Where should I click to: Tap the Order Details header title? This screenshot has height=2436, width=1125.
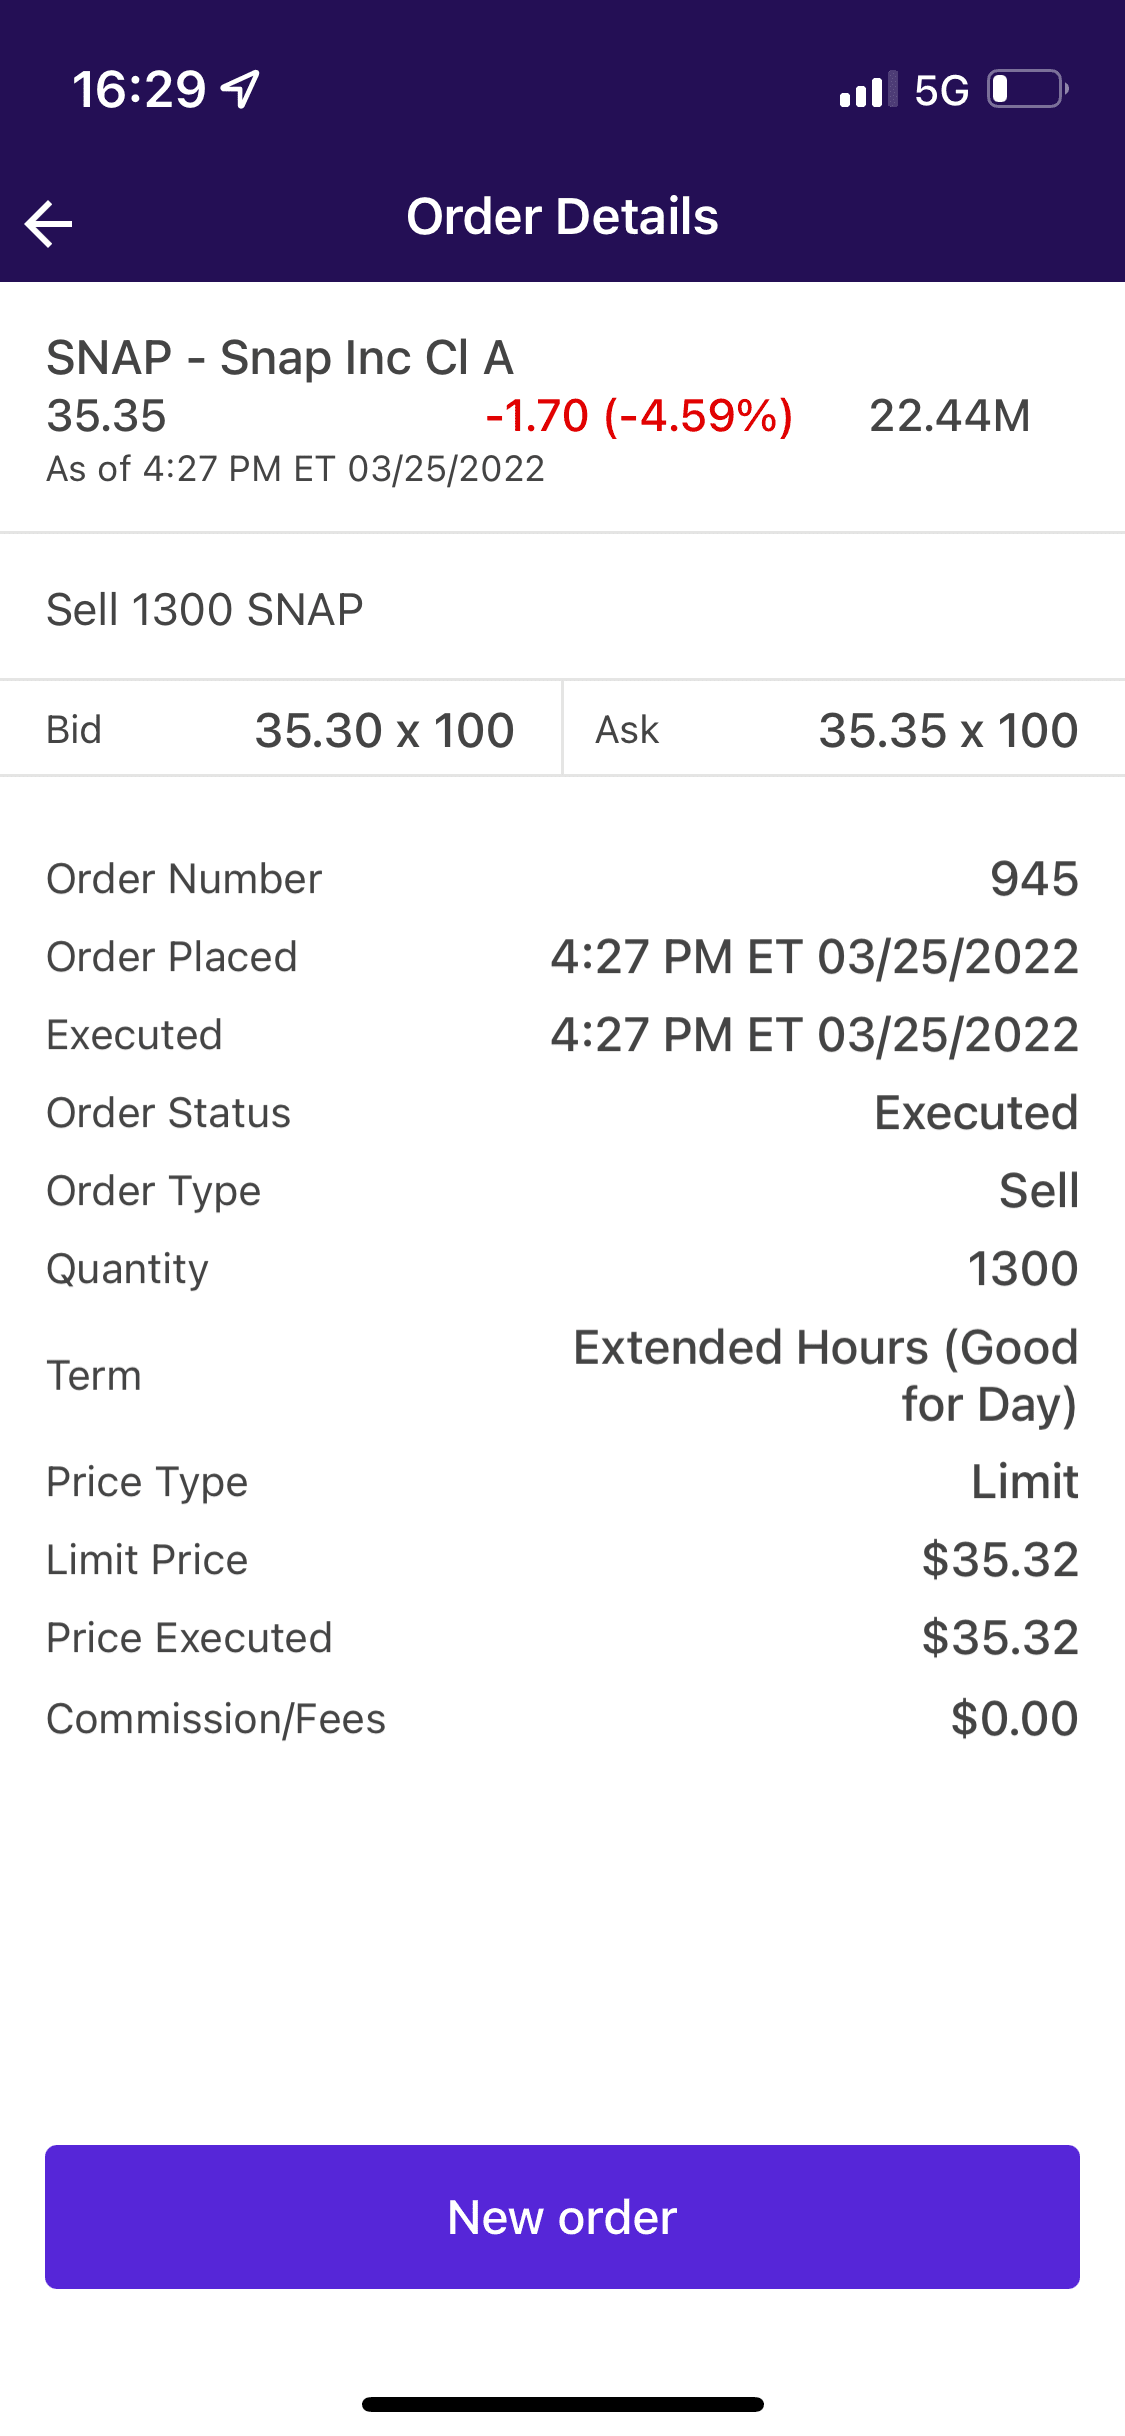pos(562,217)
